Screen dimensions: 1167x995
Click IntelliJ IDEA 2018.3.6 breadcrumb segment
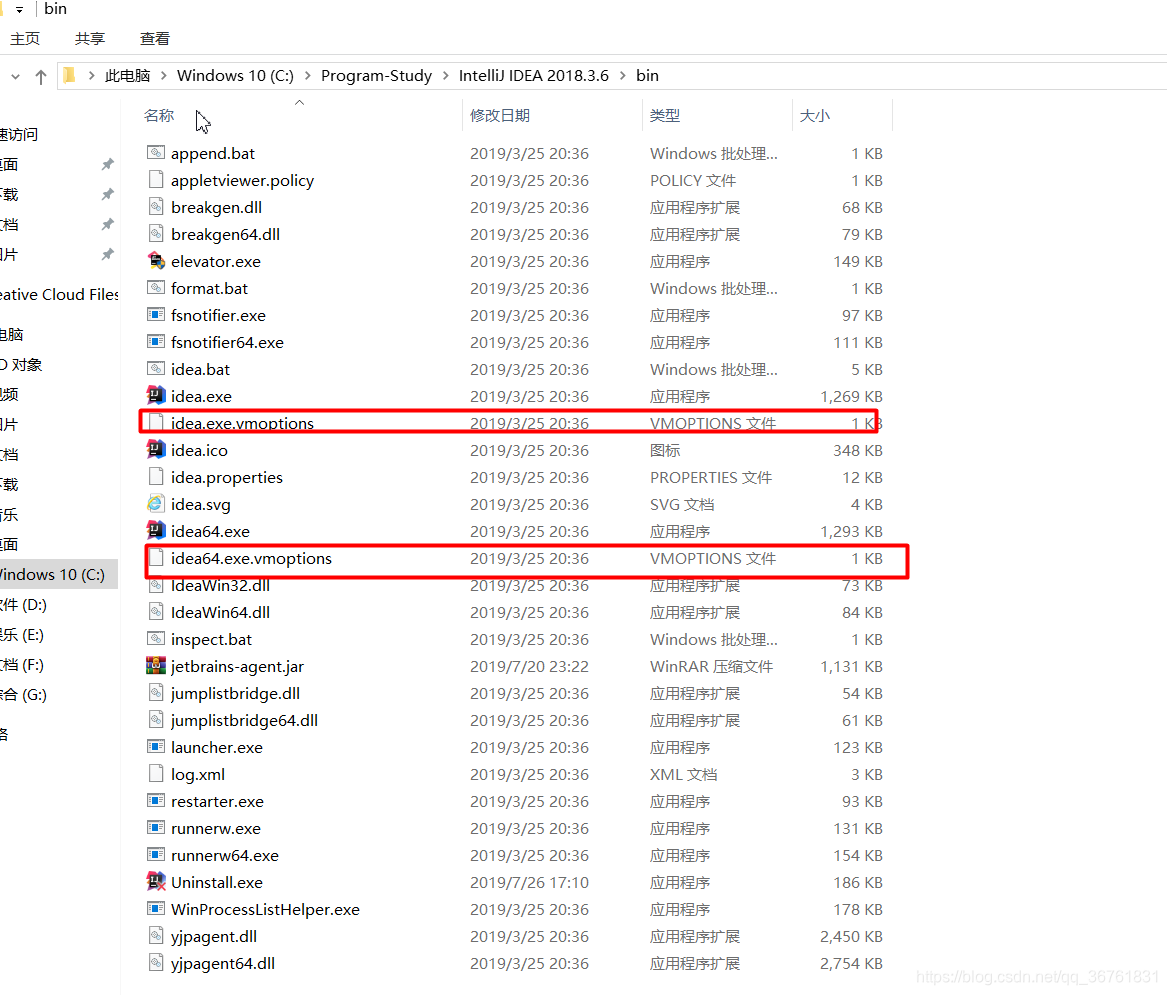534,76
